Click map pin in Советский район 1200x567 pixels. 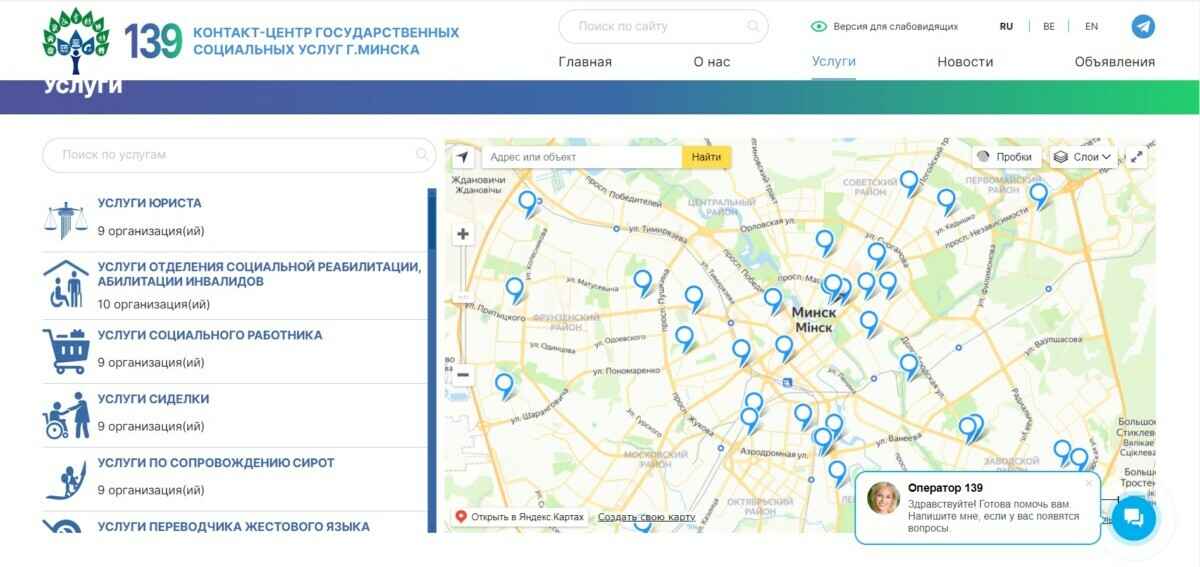[909, 183]
